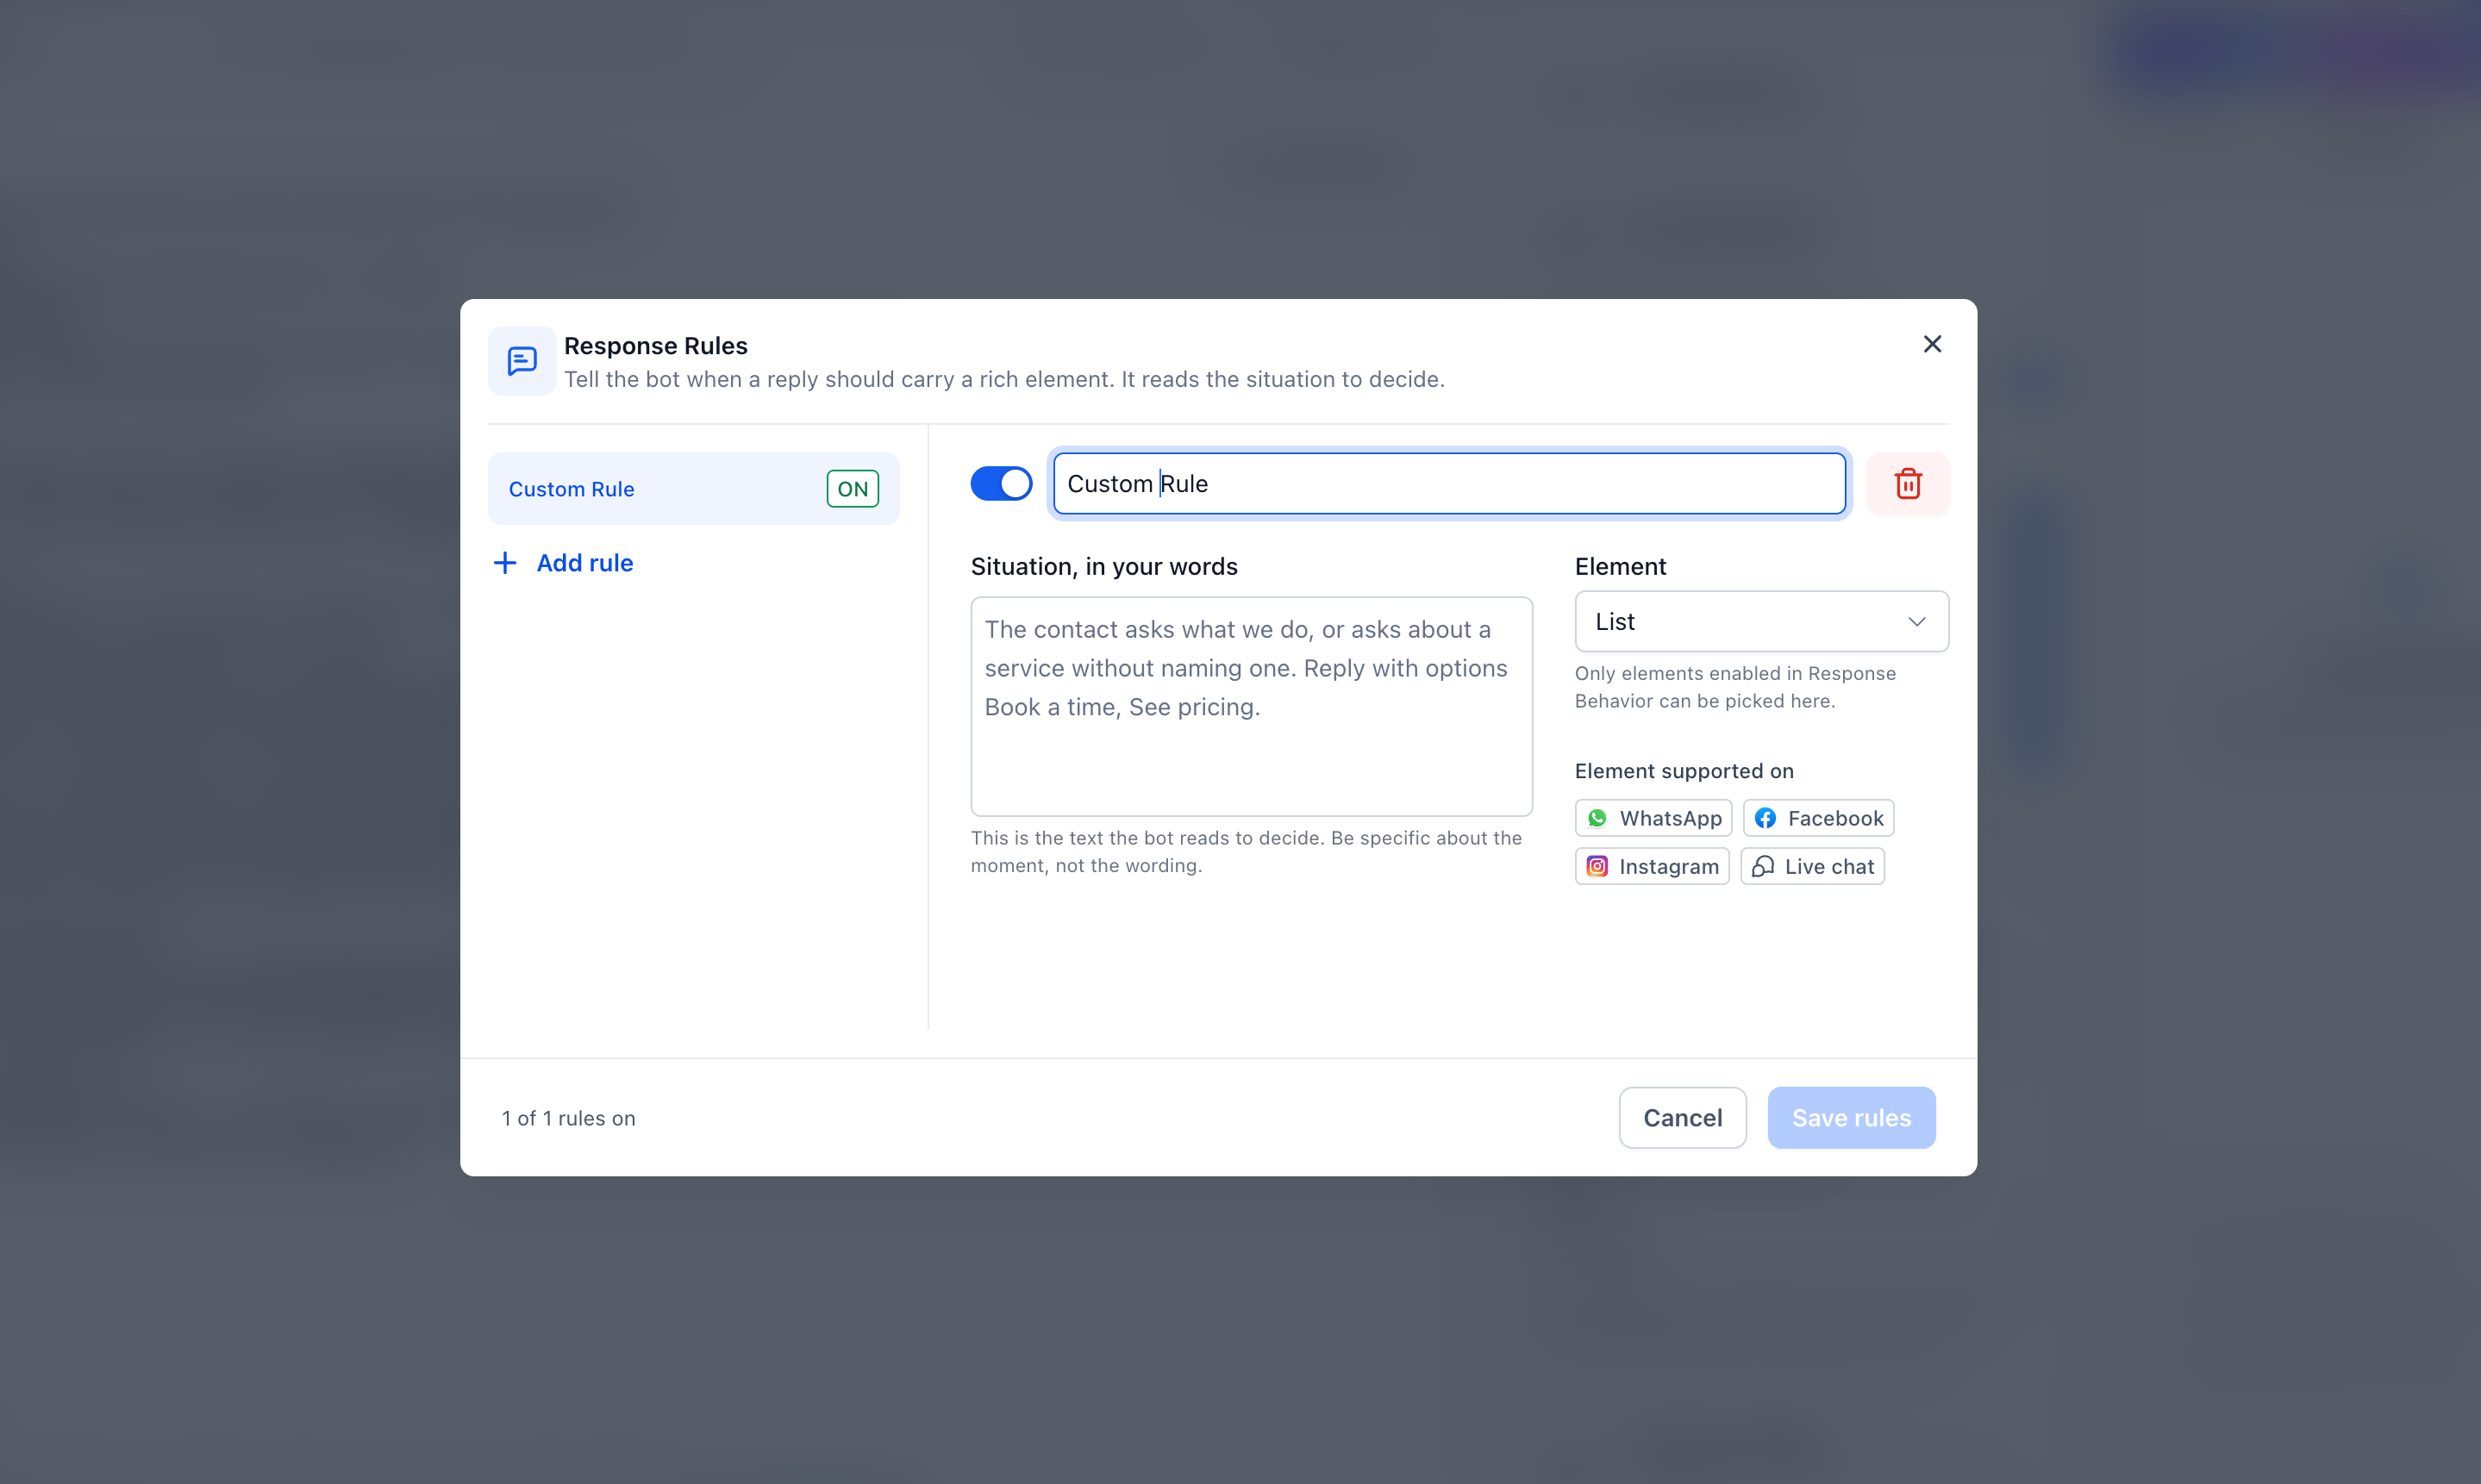The image size is (2481, 1484).
Task: Click the Response Rules chat icon
Action: click(x=522, y=361)
